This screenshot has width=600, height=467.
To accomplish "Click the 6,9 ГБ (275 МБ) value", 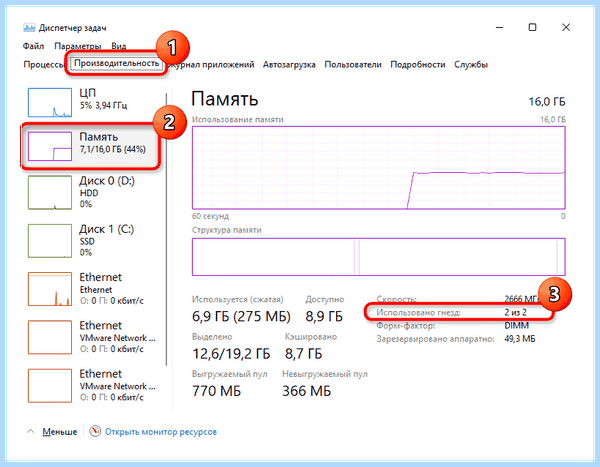I will coord(241,317).
